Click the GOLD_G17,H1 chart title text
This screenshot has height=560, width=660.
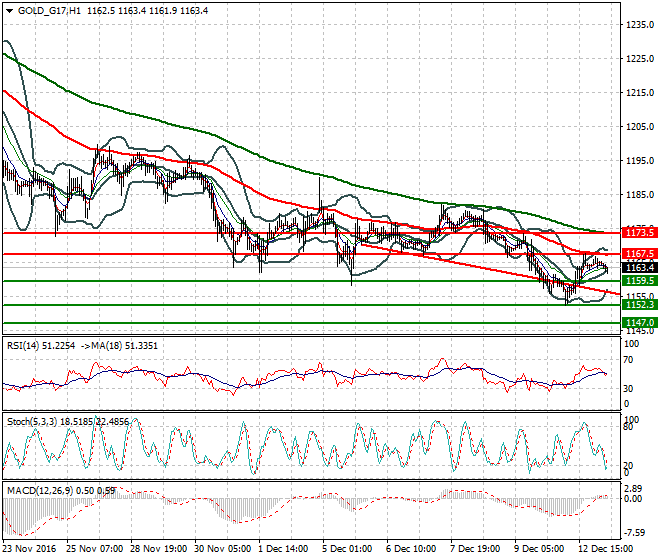pyautogui.click(x=49, y=11)
